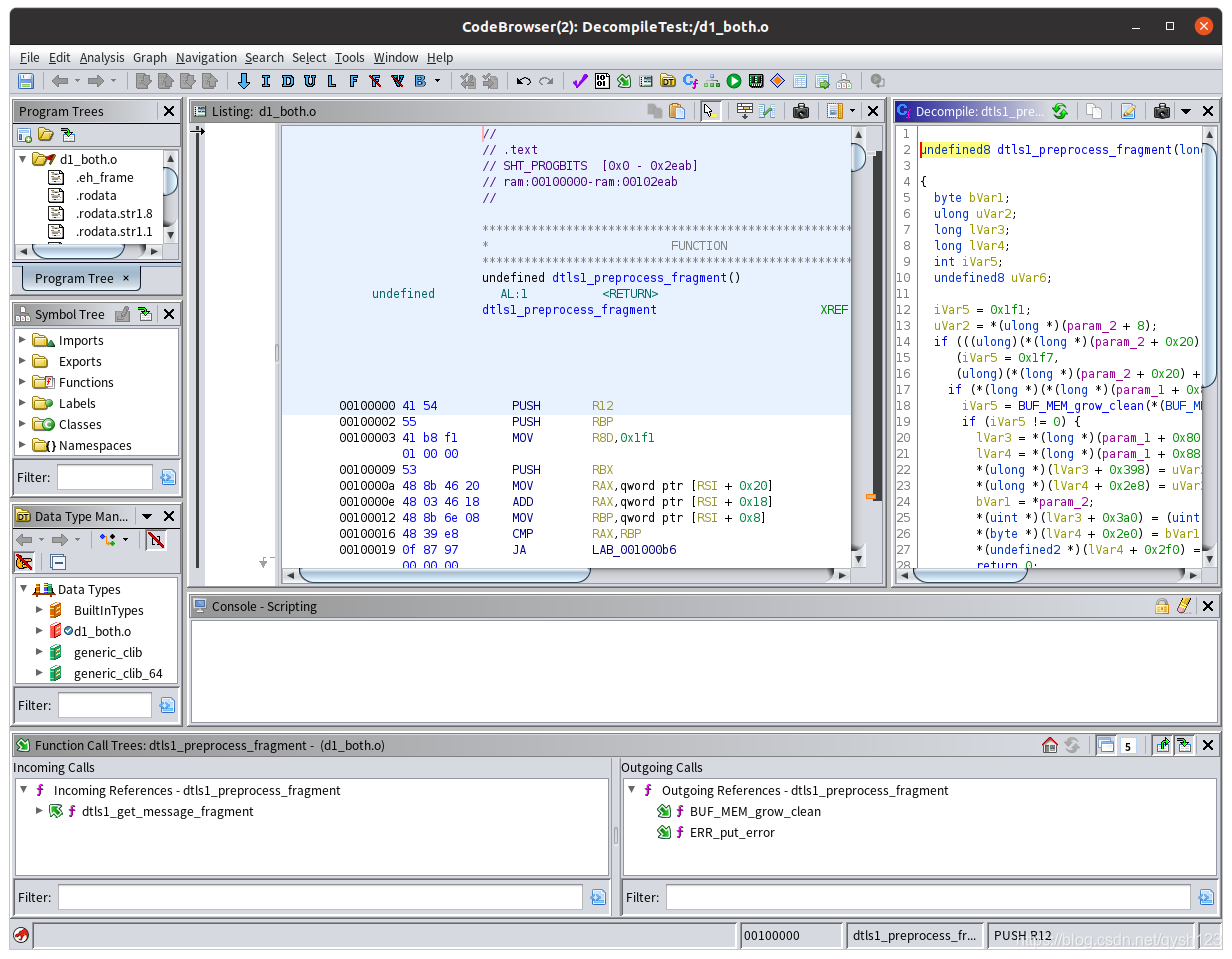This screenshot has width=1232, height=959.
Task: Click the purple checkmark toolbar icon
Action: click(x=580, y=81)
